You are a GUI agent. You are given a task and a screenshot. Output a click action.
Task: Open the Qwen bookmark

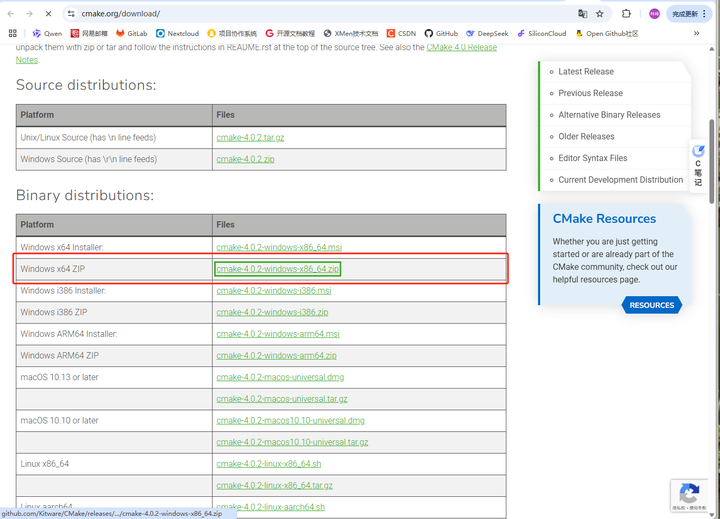(47, 33)
